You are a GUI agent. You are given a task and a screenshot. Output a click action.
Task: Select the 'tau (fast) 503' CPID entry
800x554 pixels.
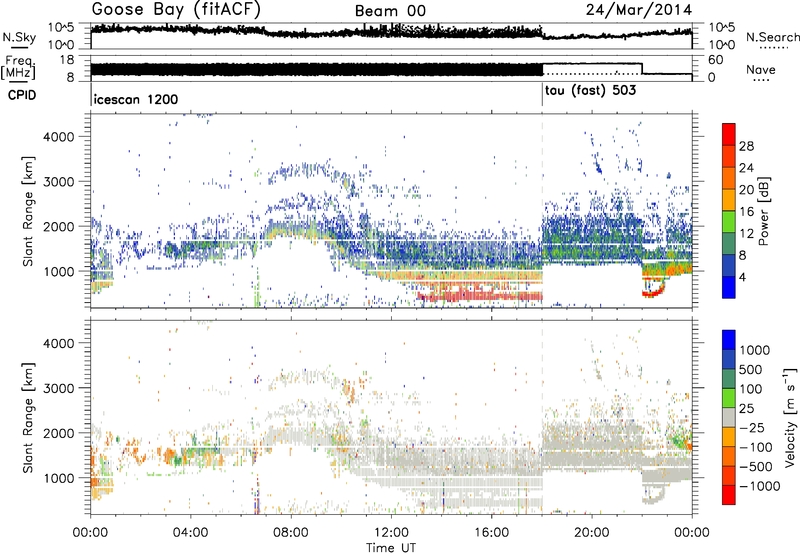pos(591,91)
